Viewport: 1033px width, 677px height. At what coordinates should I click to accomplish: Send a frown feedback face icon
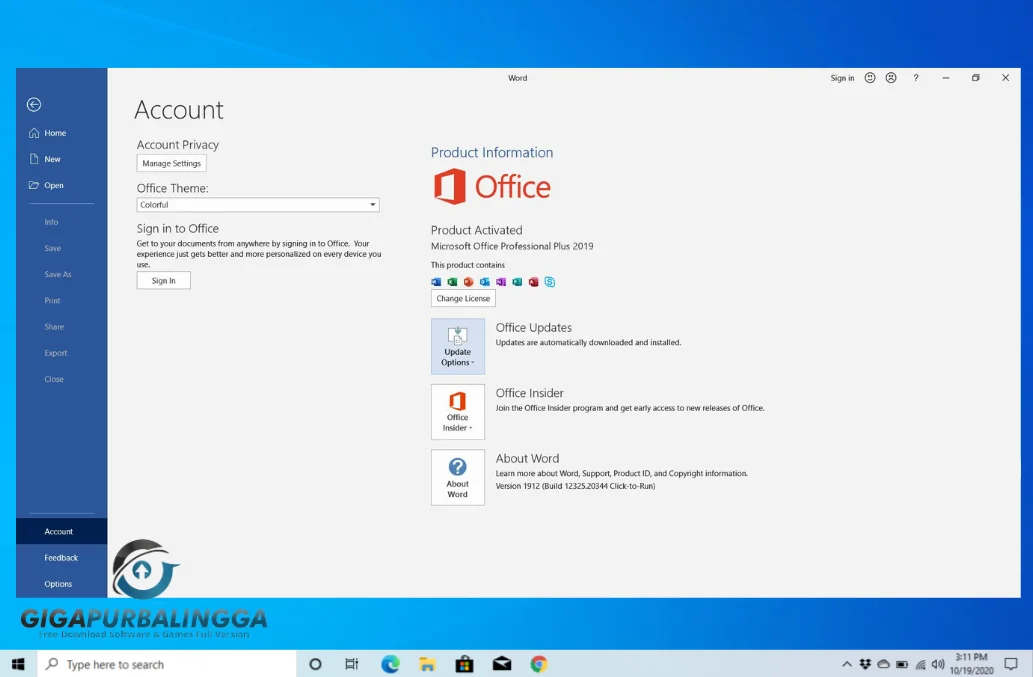coord(891,78)
